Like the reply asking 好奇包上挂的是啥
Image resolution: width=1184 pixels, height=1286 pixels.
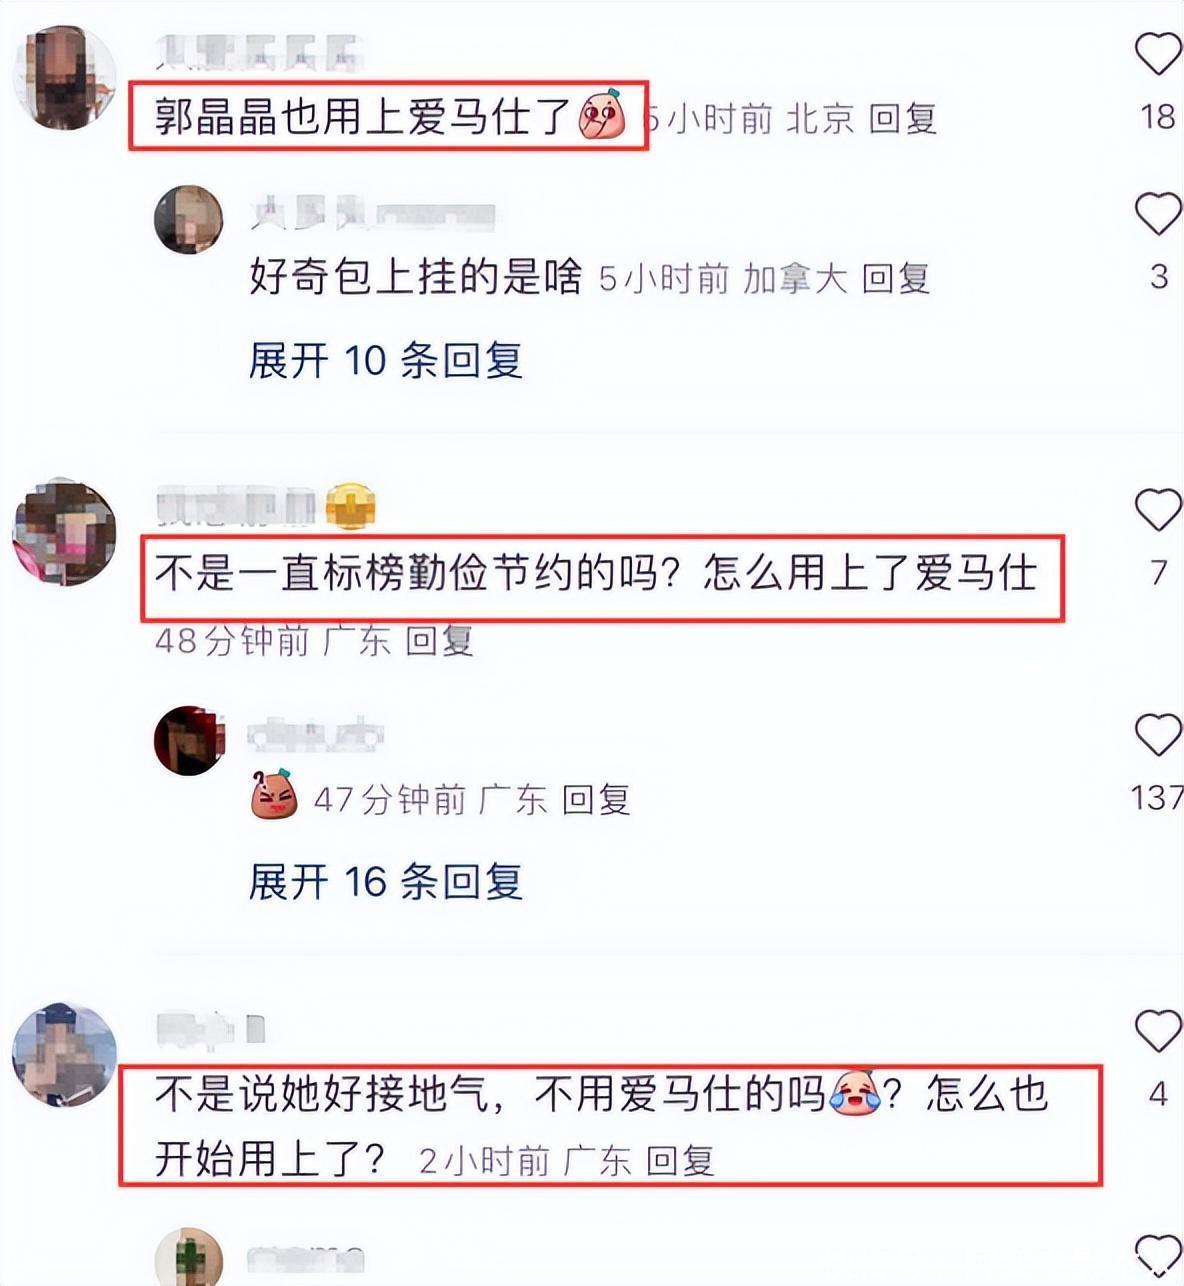(1158, 213)
